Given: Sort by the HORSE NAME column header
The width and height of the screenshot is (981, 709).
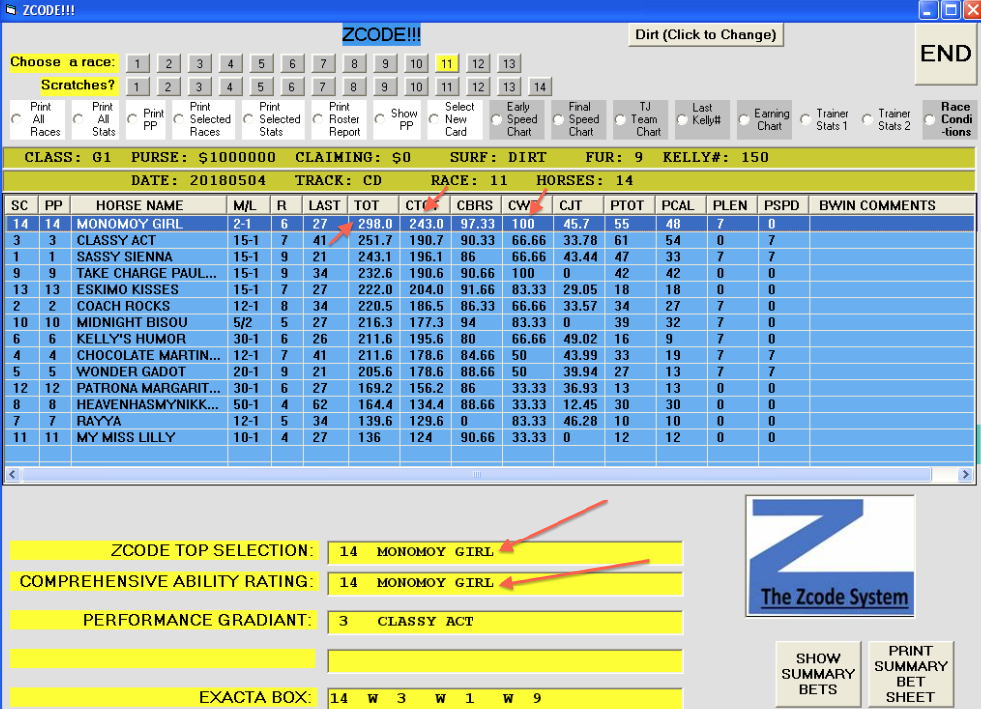Looking at the screenshot, I should [x=149, y=205].
